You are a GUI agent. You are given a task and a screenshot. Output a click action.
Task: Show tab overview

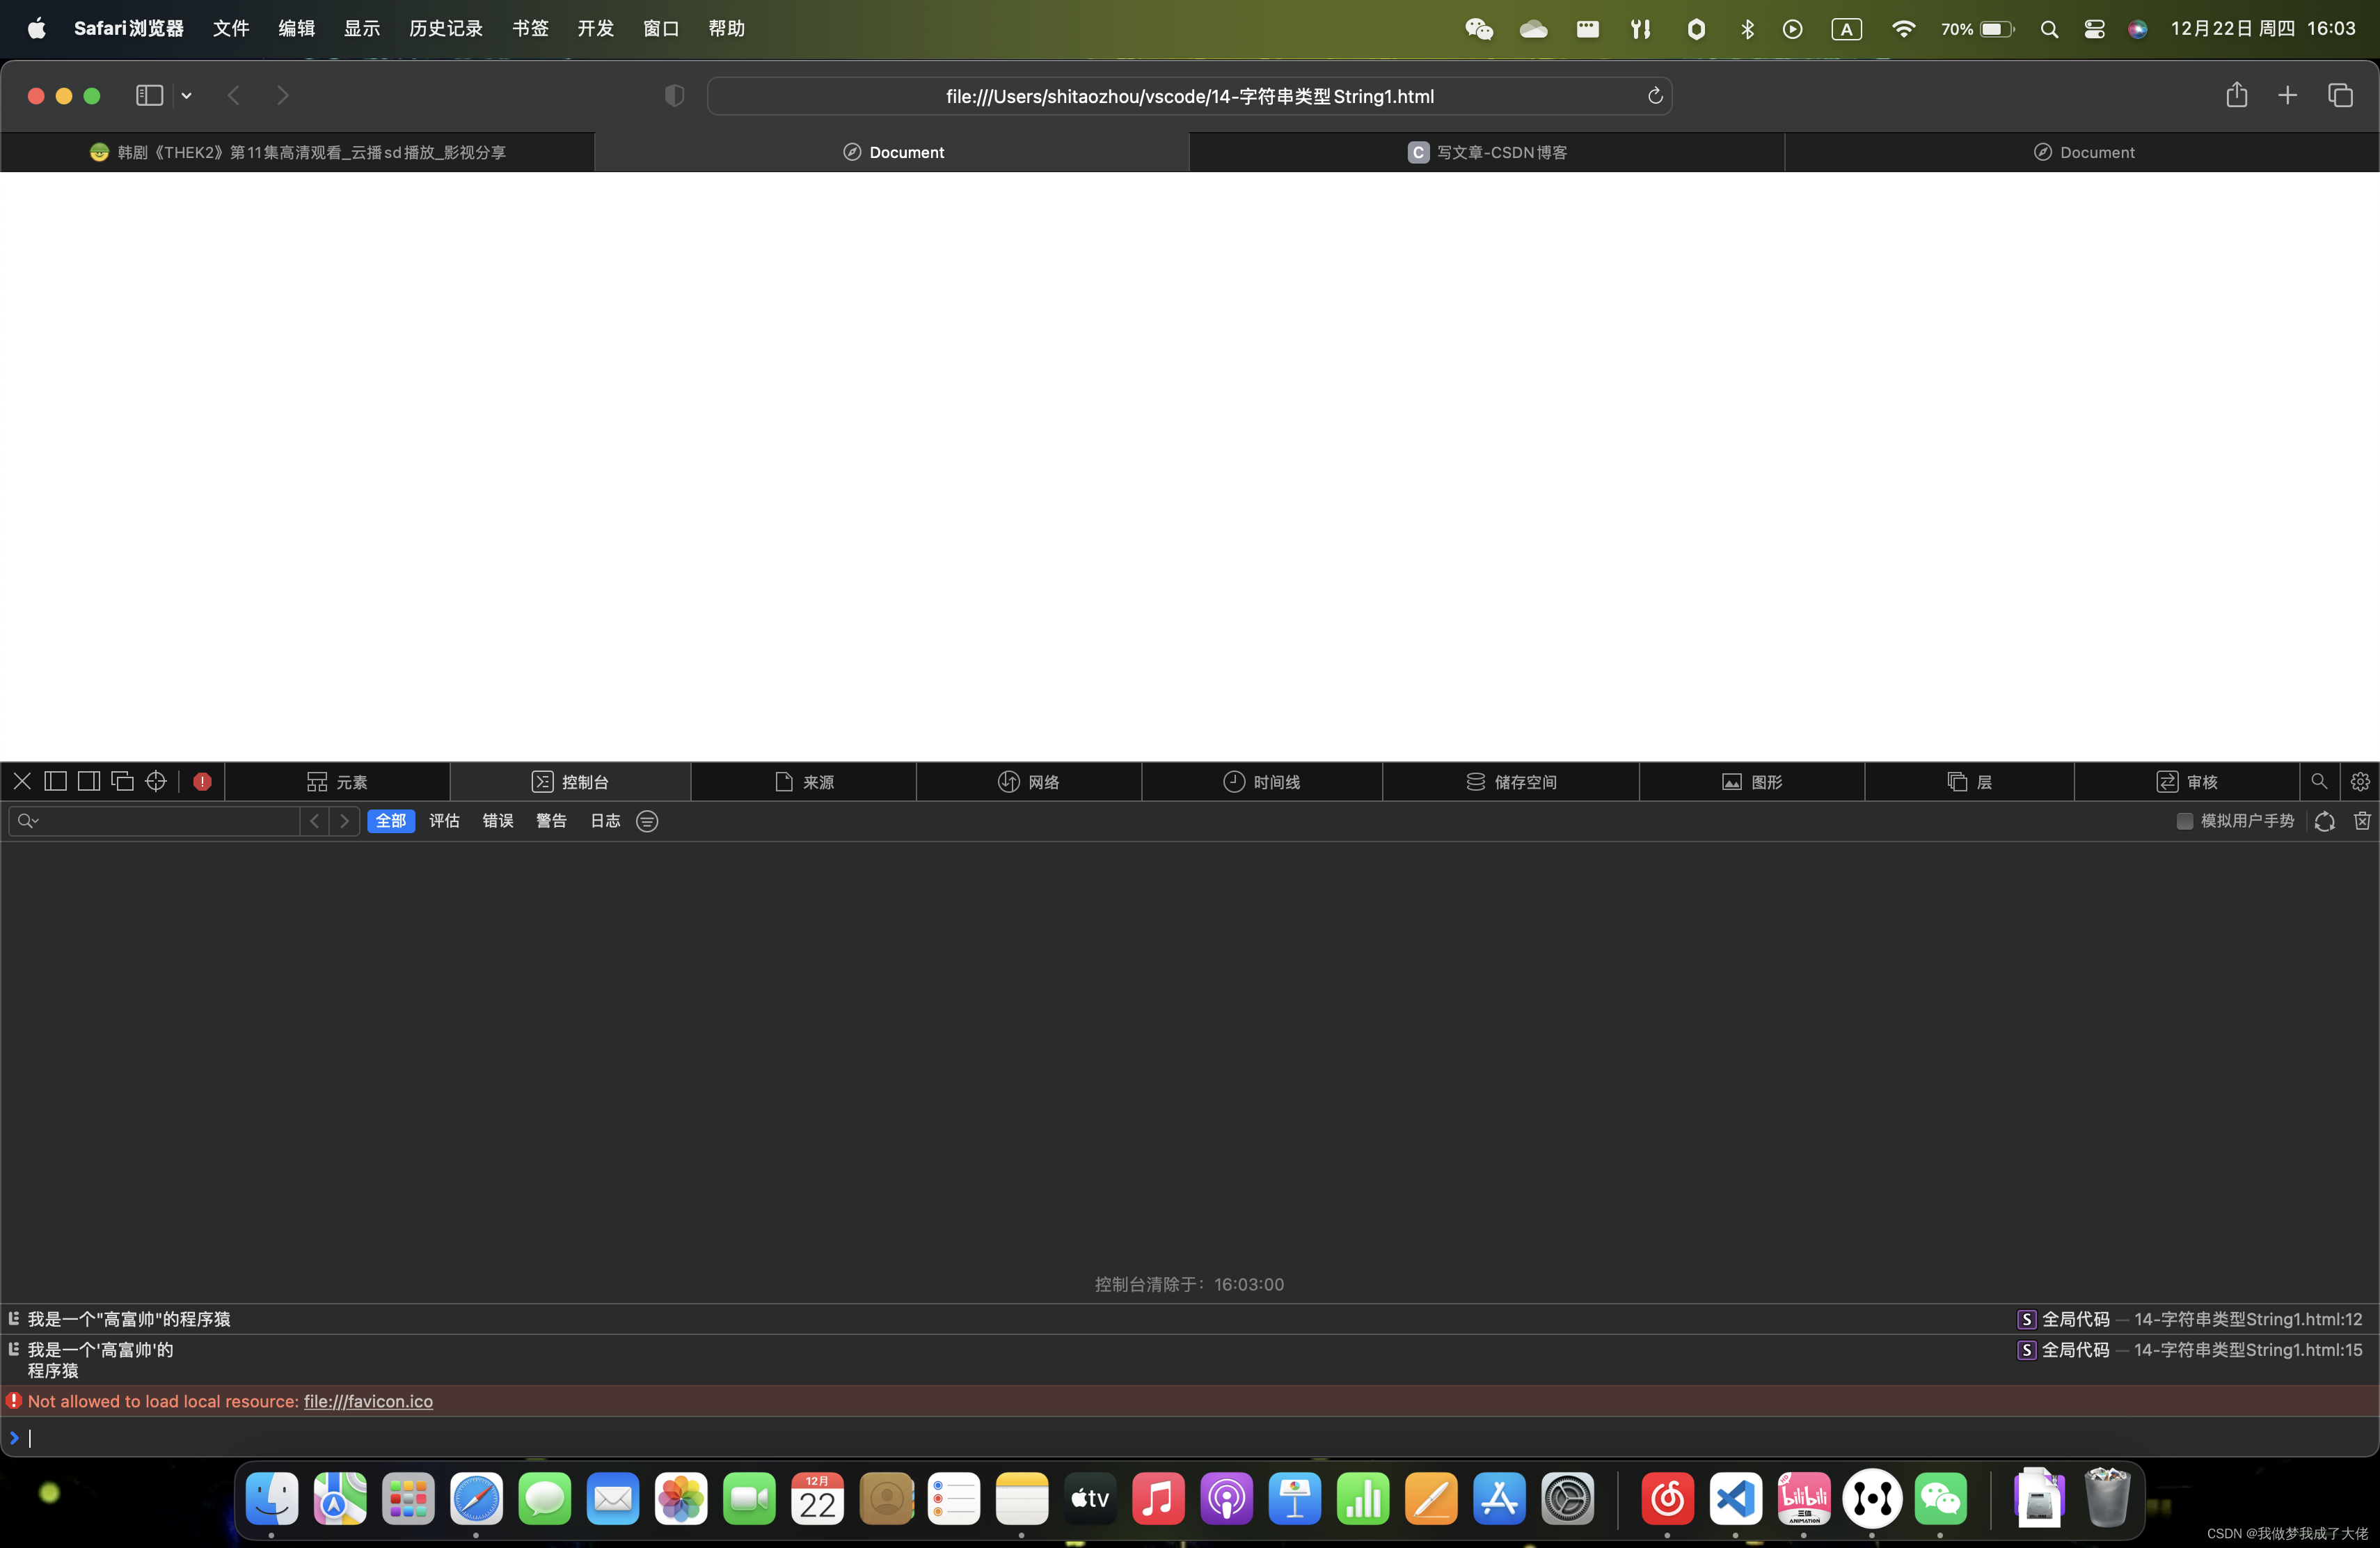pyautogui.click(x=2340, y=95)
